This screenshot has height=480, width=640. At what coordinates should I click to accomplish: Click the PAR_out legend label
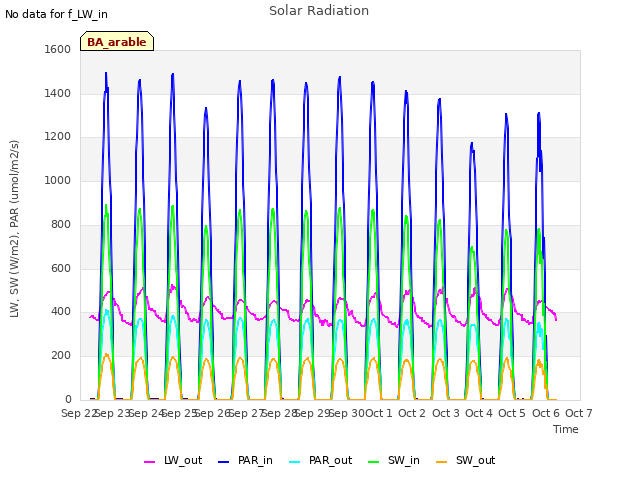(x=330, y=460)
